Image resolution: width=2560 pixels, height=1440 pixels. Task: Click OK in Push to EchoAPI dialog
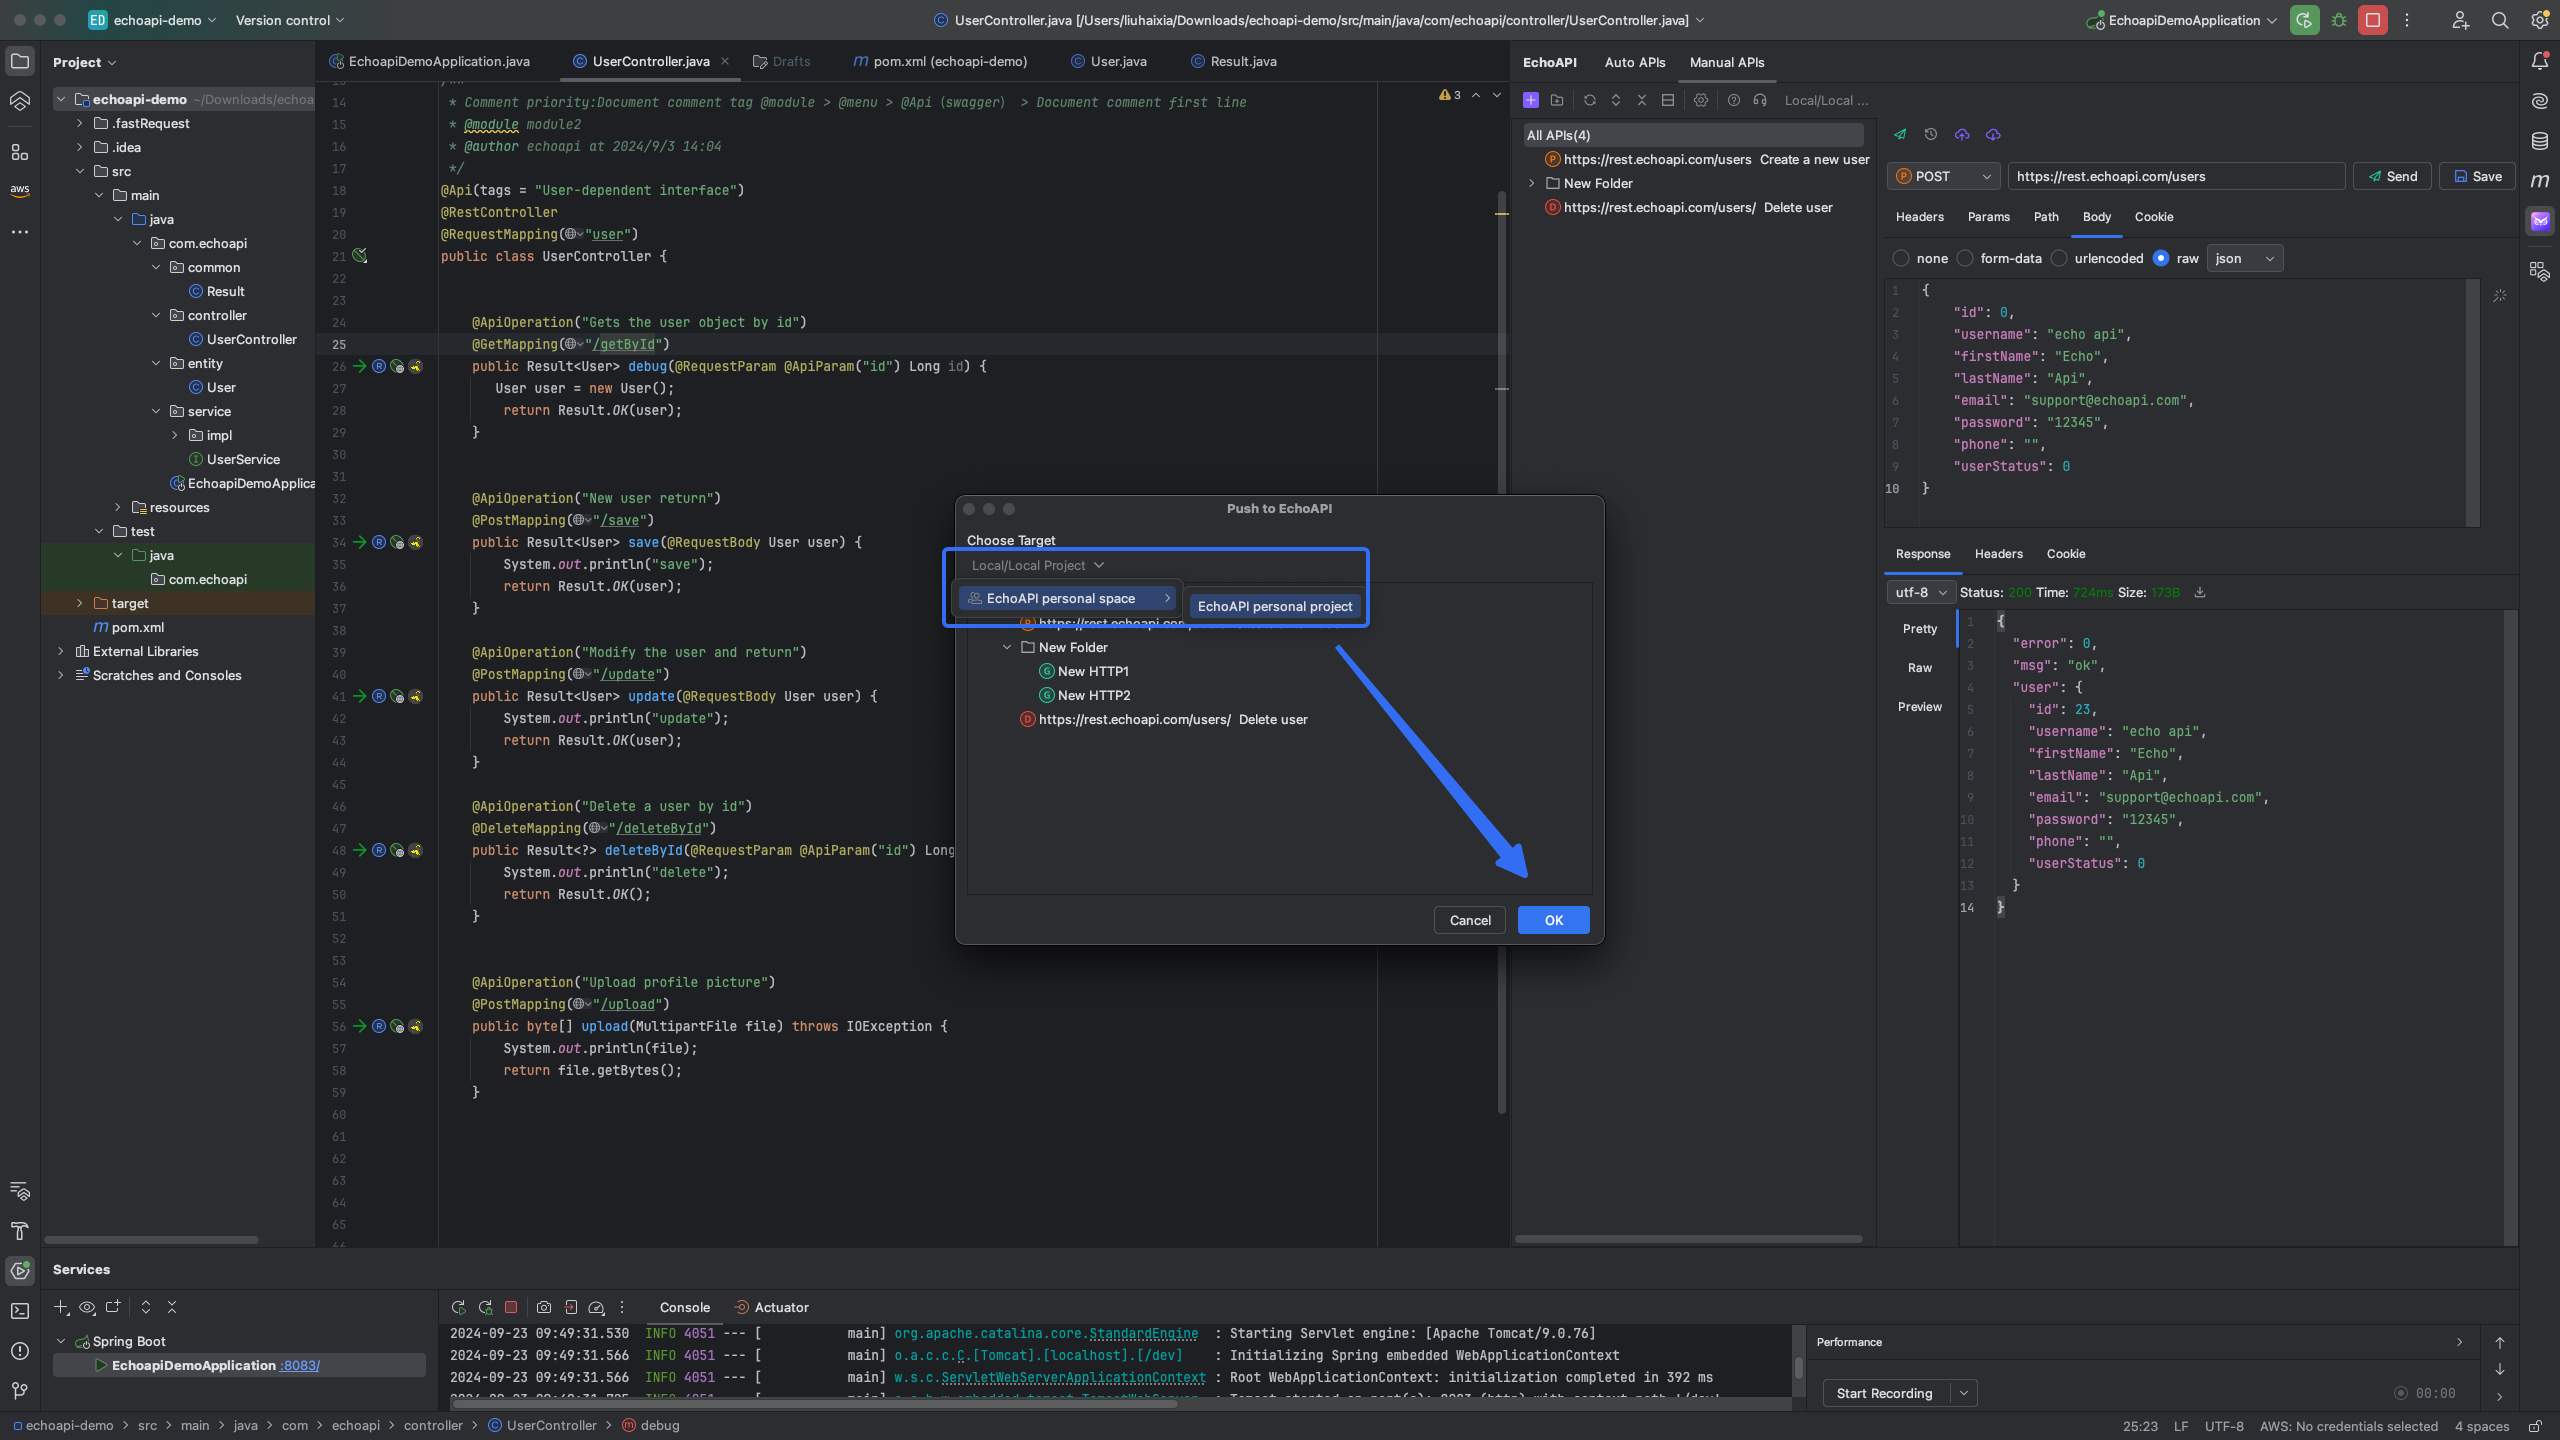pyautogui.click(x=1553, y=920)
